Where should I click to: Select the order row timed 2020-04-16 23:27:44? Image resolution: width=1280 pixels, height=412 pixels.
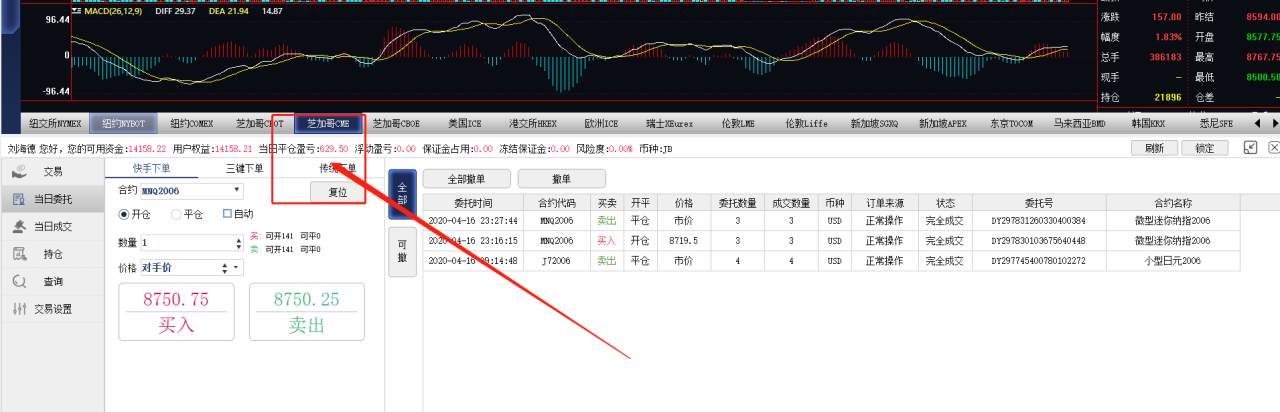click(832, 220)
